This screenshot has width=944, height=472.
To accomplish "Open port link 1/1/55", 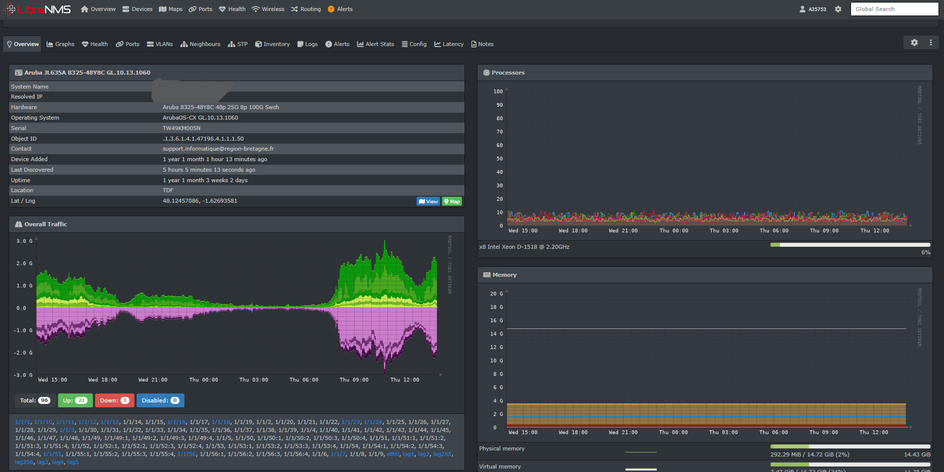I will (52, 454).
